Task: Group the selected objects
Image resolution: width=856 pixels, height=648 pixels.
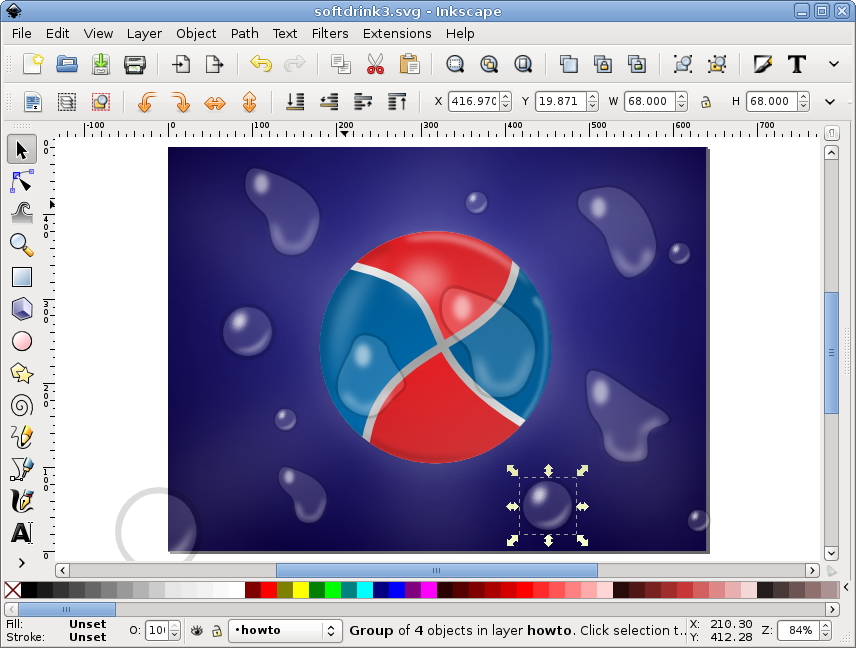Action: pos(682,64)
